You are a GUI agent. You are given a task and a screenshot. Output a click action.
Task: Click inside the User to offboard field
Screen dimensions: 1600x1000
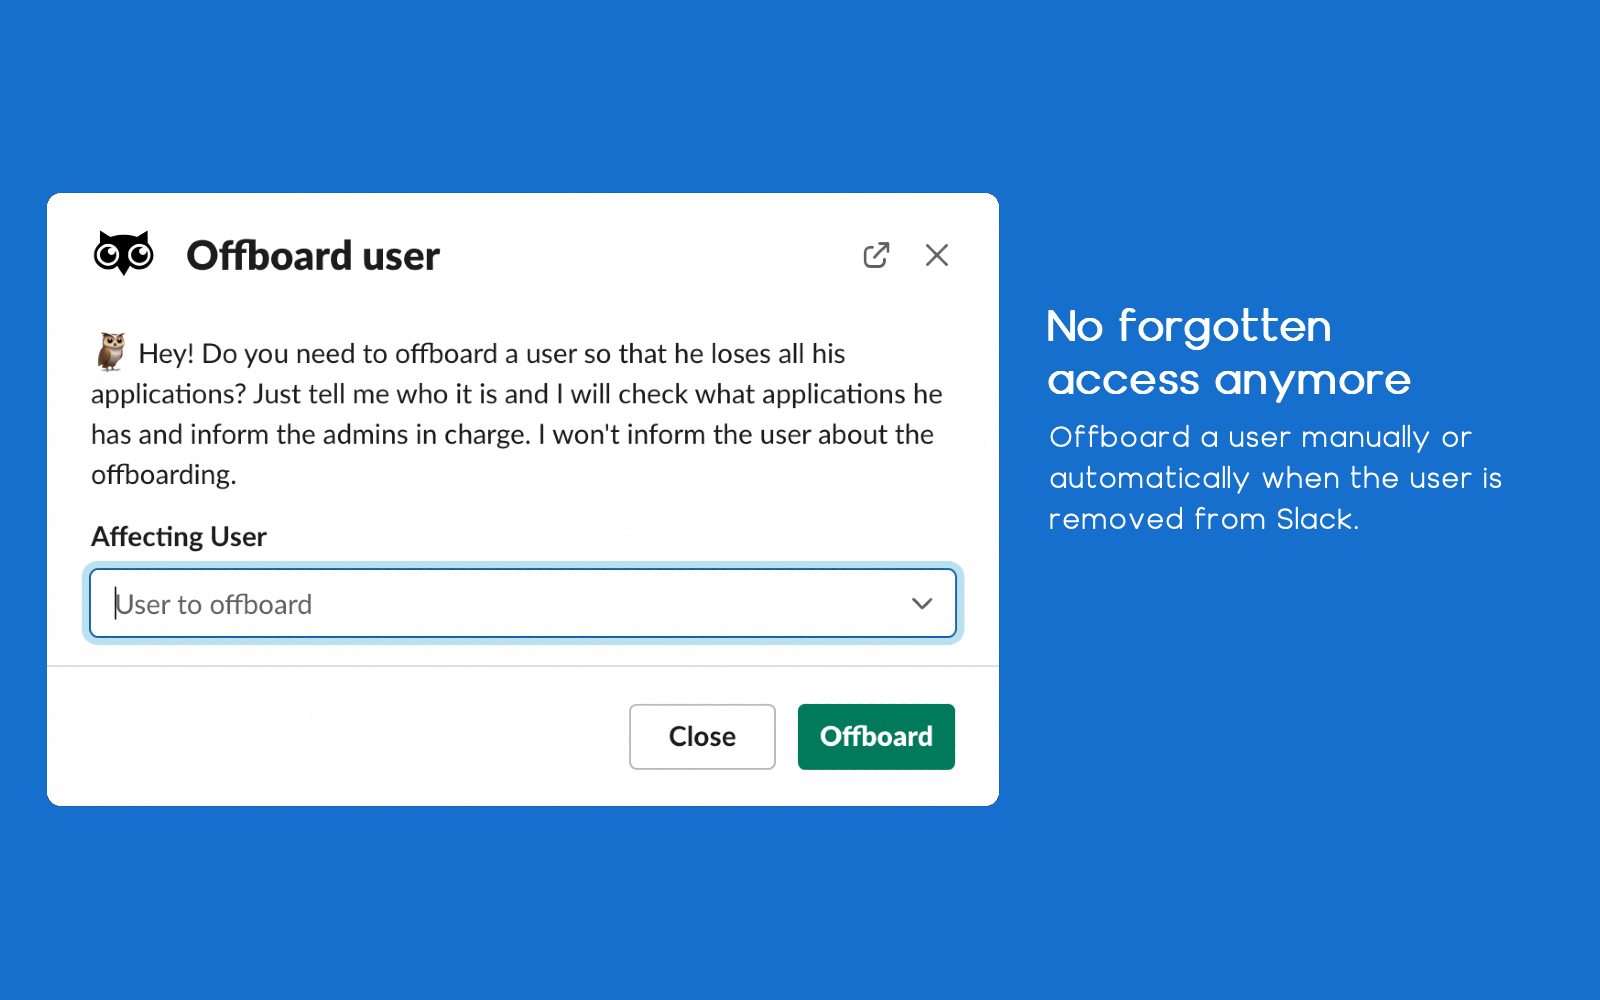pos(400,603)
